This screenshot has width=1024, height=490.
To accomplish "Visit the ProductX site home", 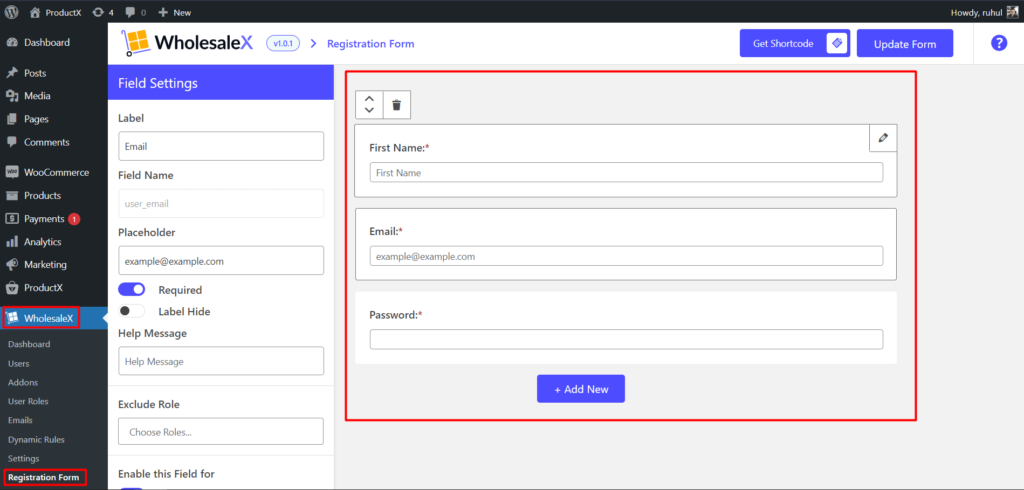I will 55,12.
